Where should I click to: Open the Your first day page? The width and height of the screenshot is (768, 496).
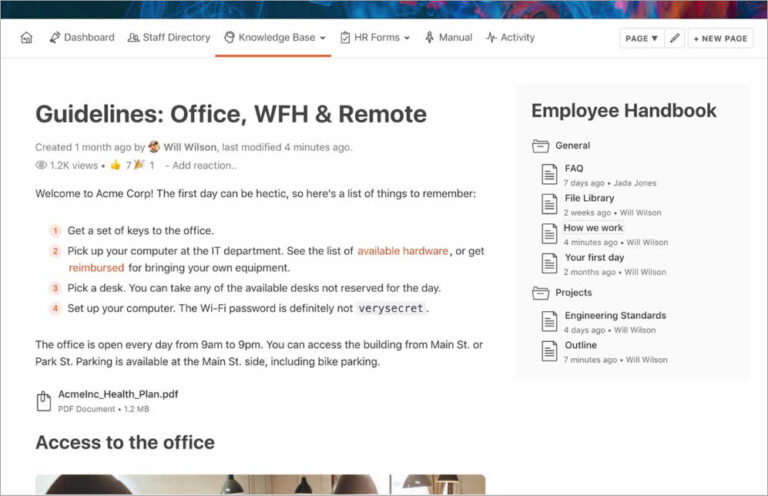[x=595, y=258]
